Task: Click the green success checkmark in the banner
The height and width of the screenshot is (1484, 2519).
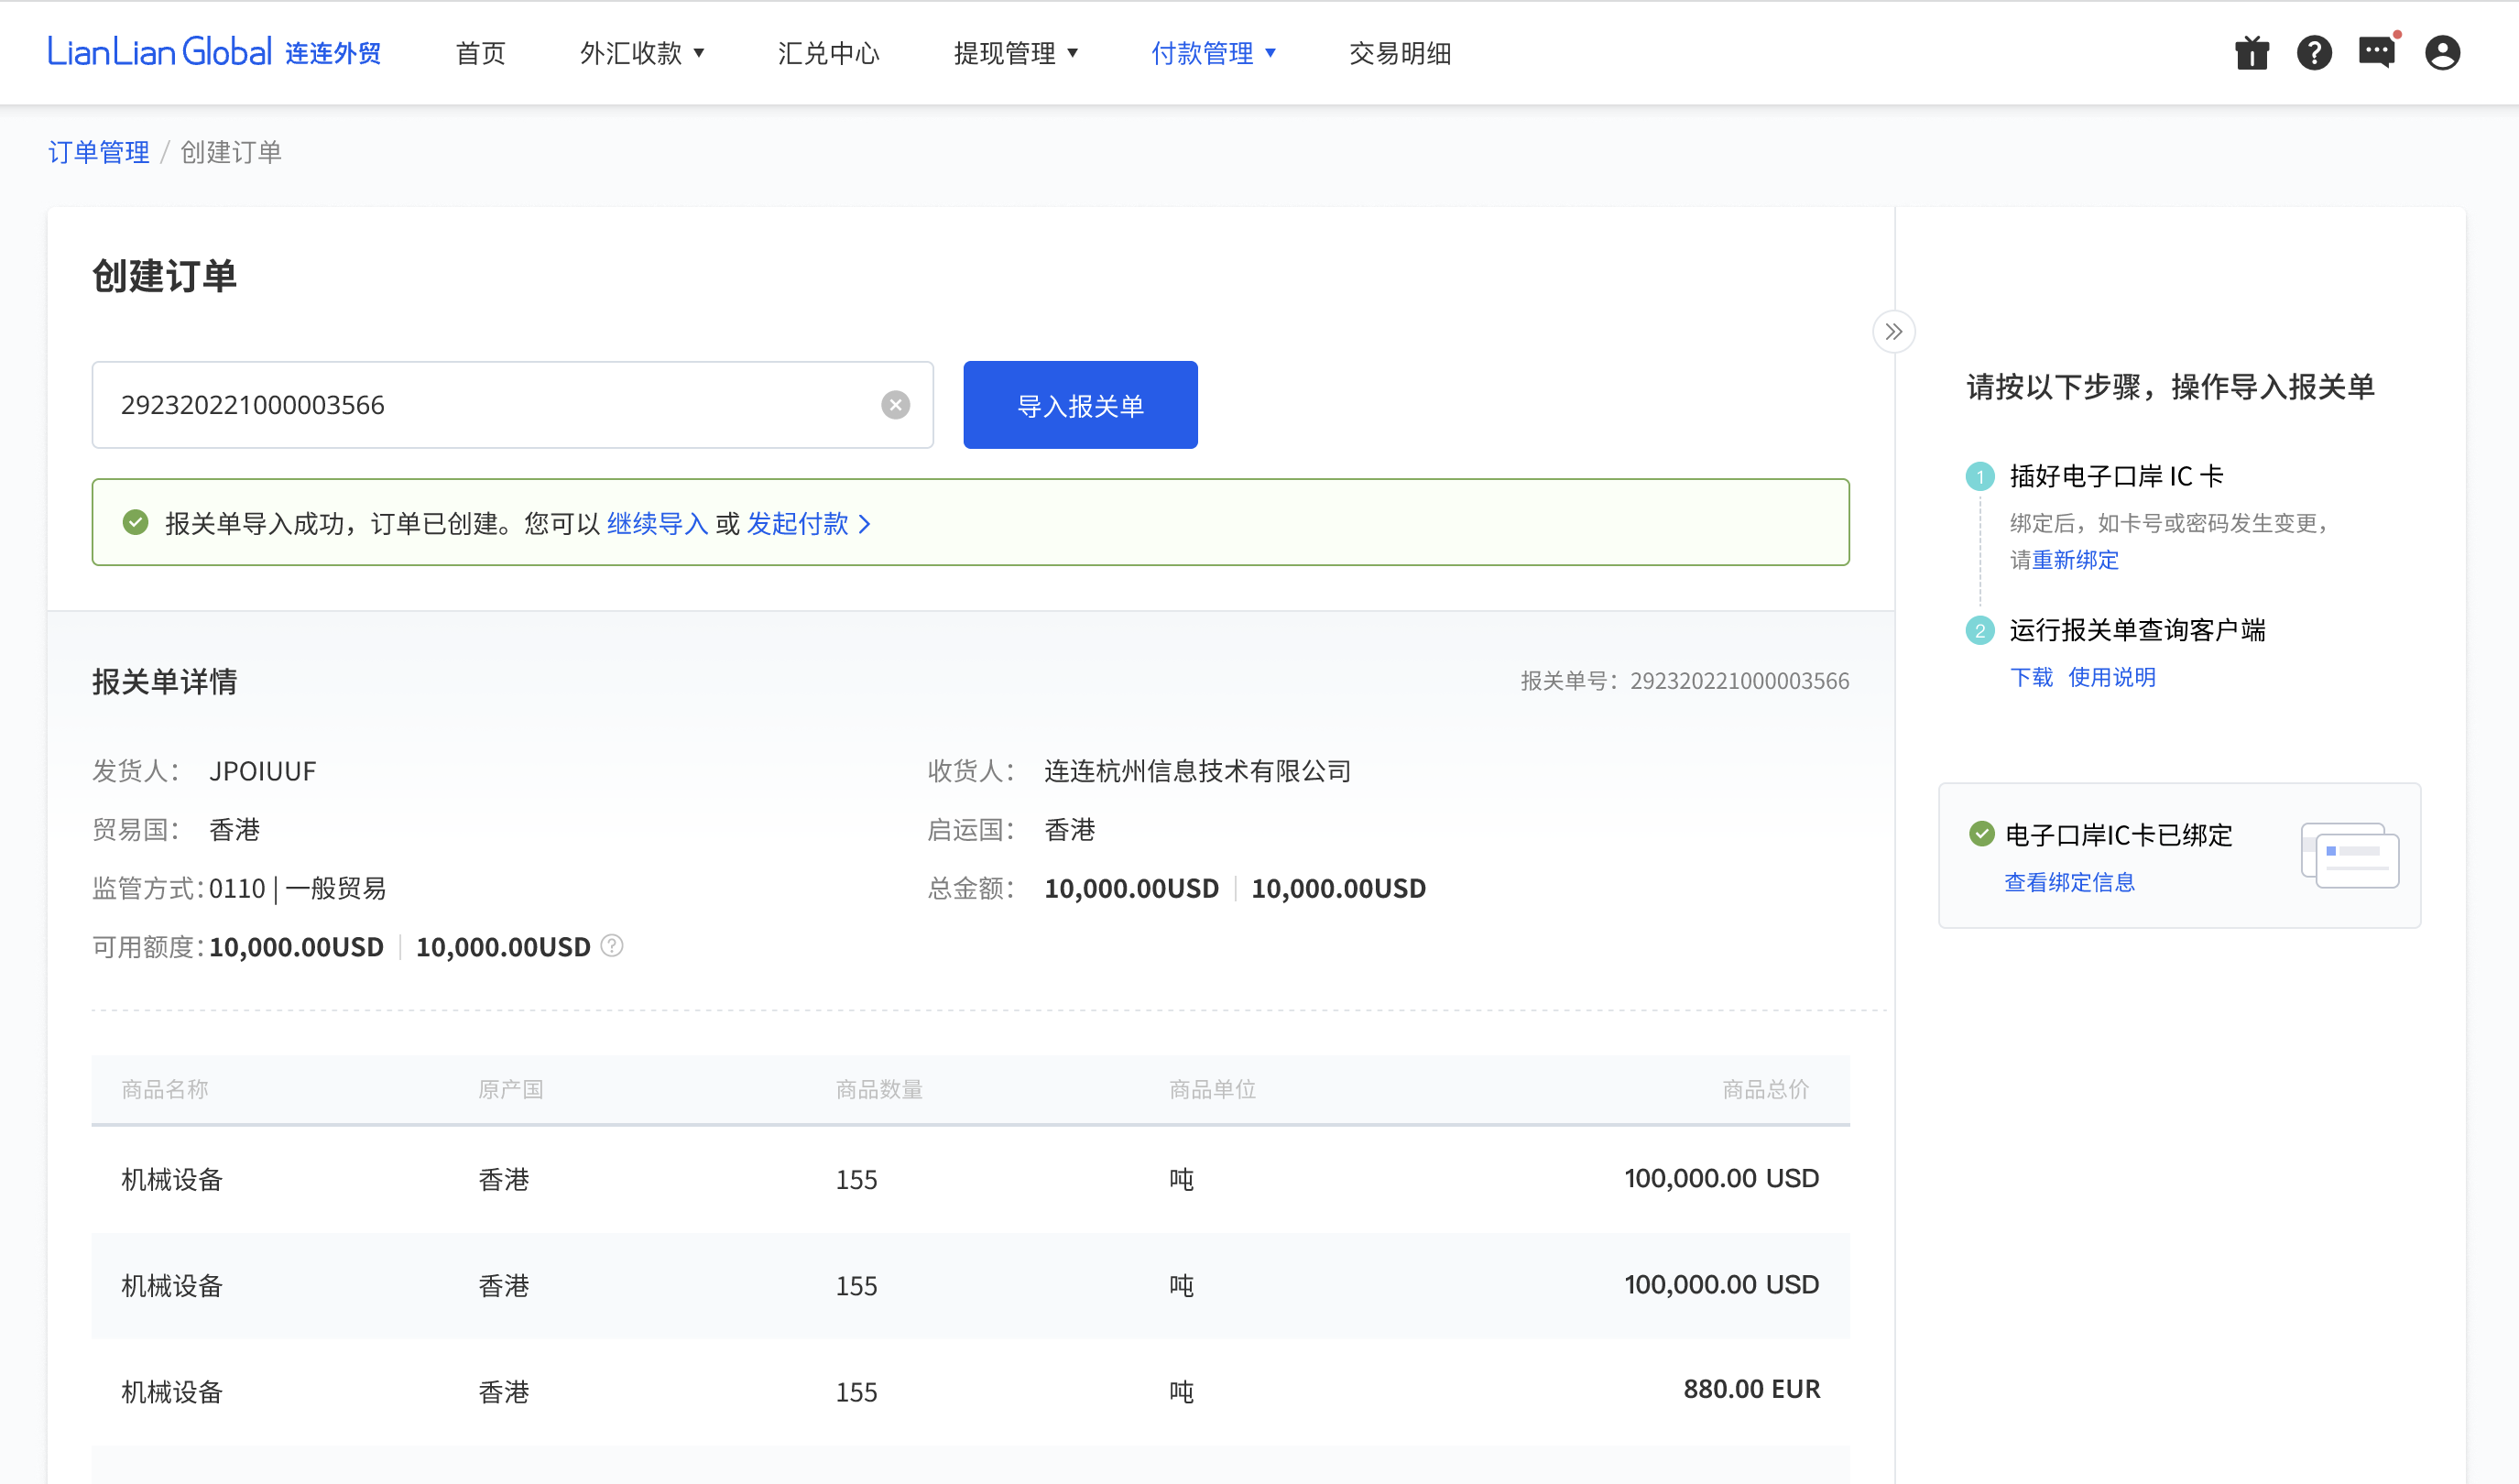Action: (135, 523)
